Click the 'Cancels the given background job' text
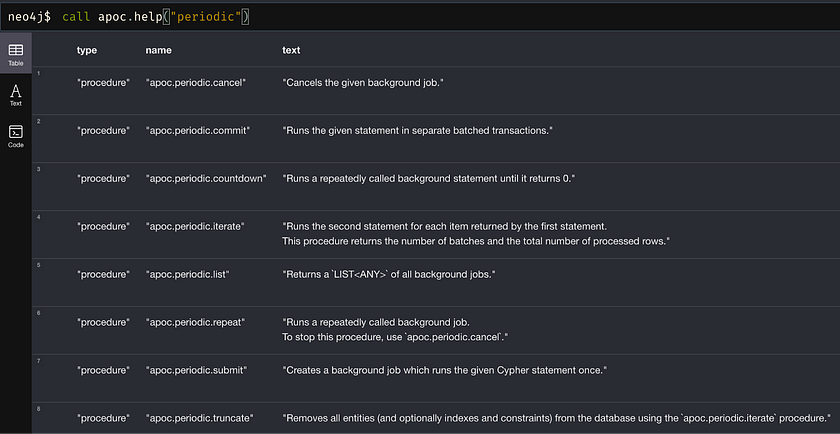The width and height of the screenshot is (840, 434). coord(363,82)
